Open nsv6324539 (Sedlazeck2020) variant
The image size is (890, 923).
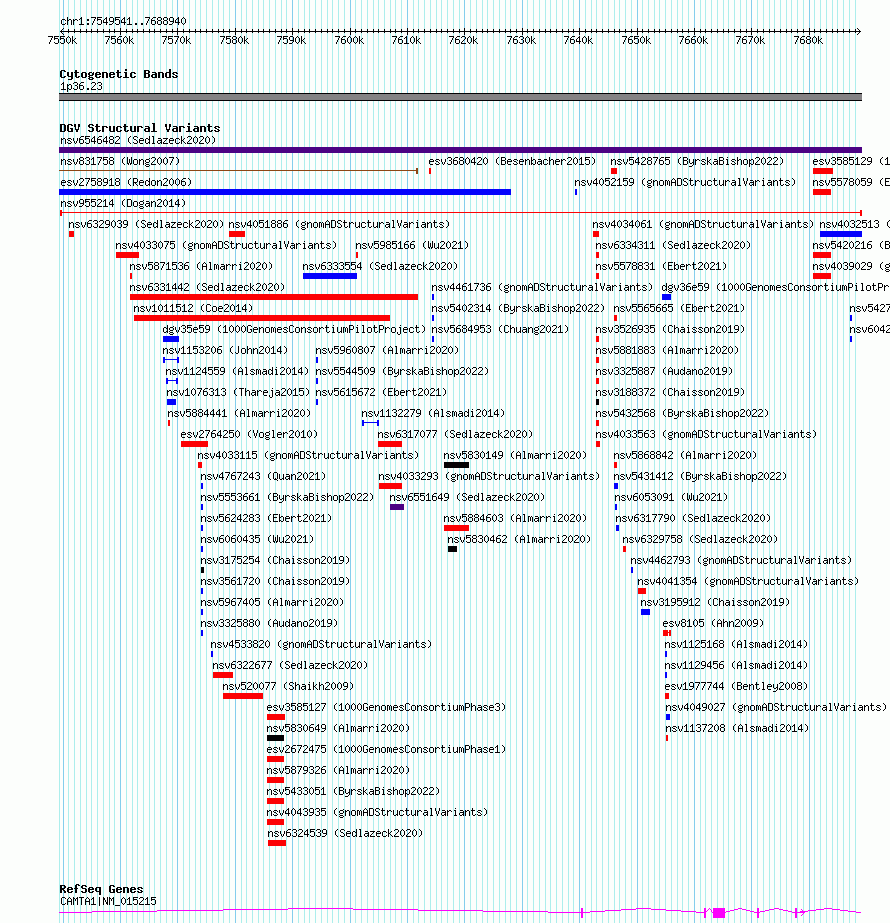[345, 834]
